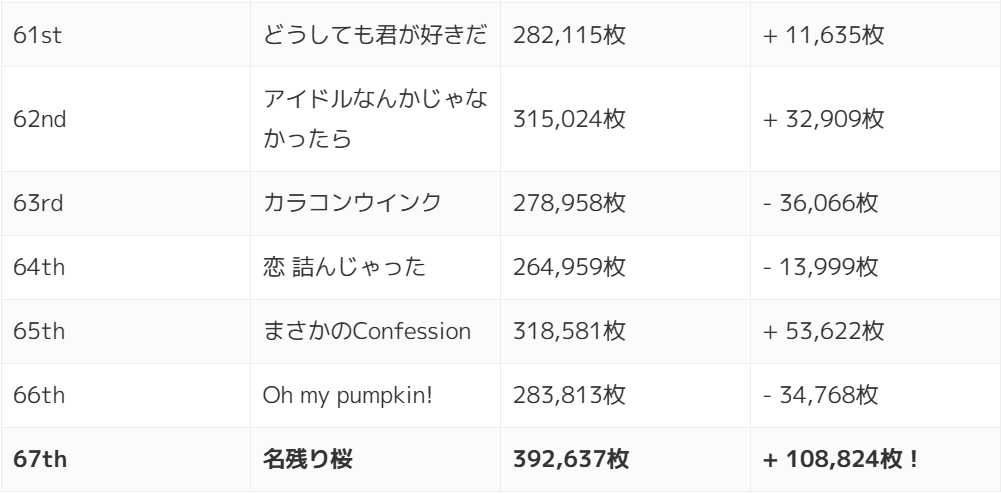Screen dimensions: 1001x494
Task: Select the song title どうしても君が好きだ
Action: click(375, 37)
